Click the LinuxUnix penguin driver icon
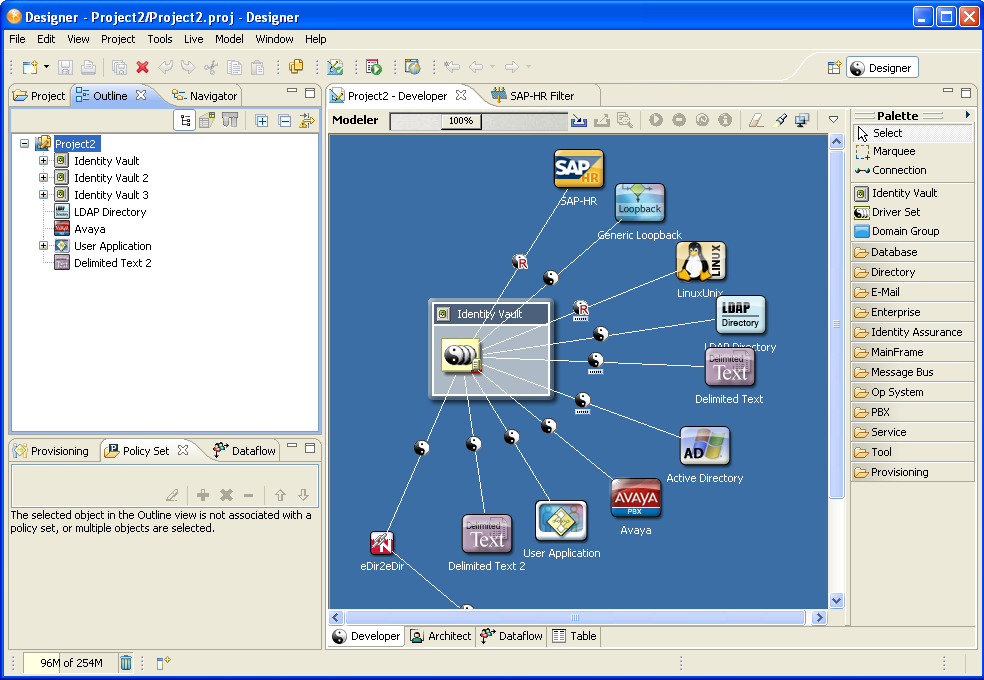Viewport: 984px width, 680px height. point(701,262)
